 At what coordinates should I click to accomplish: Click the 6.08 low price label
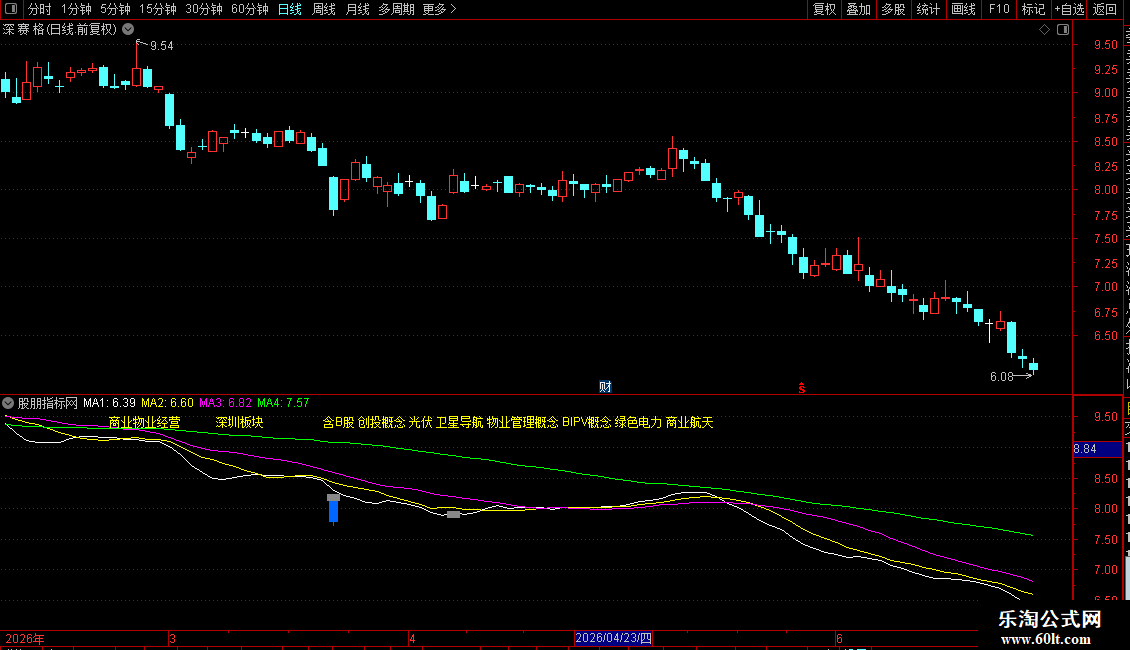[1002, 377]
